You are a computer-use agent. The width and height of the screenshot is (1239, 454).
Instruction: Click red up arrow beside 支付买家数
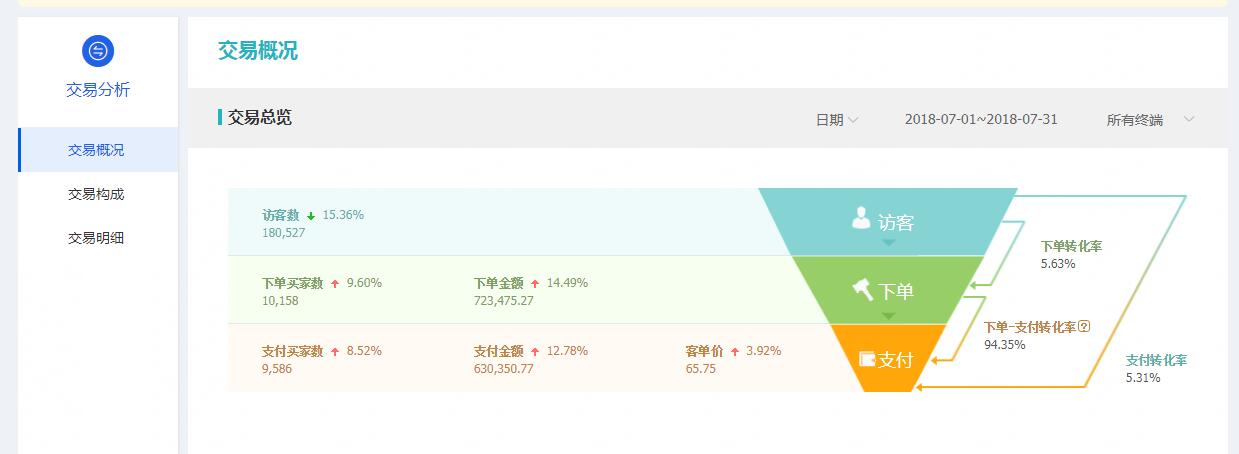point(335,351)
